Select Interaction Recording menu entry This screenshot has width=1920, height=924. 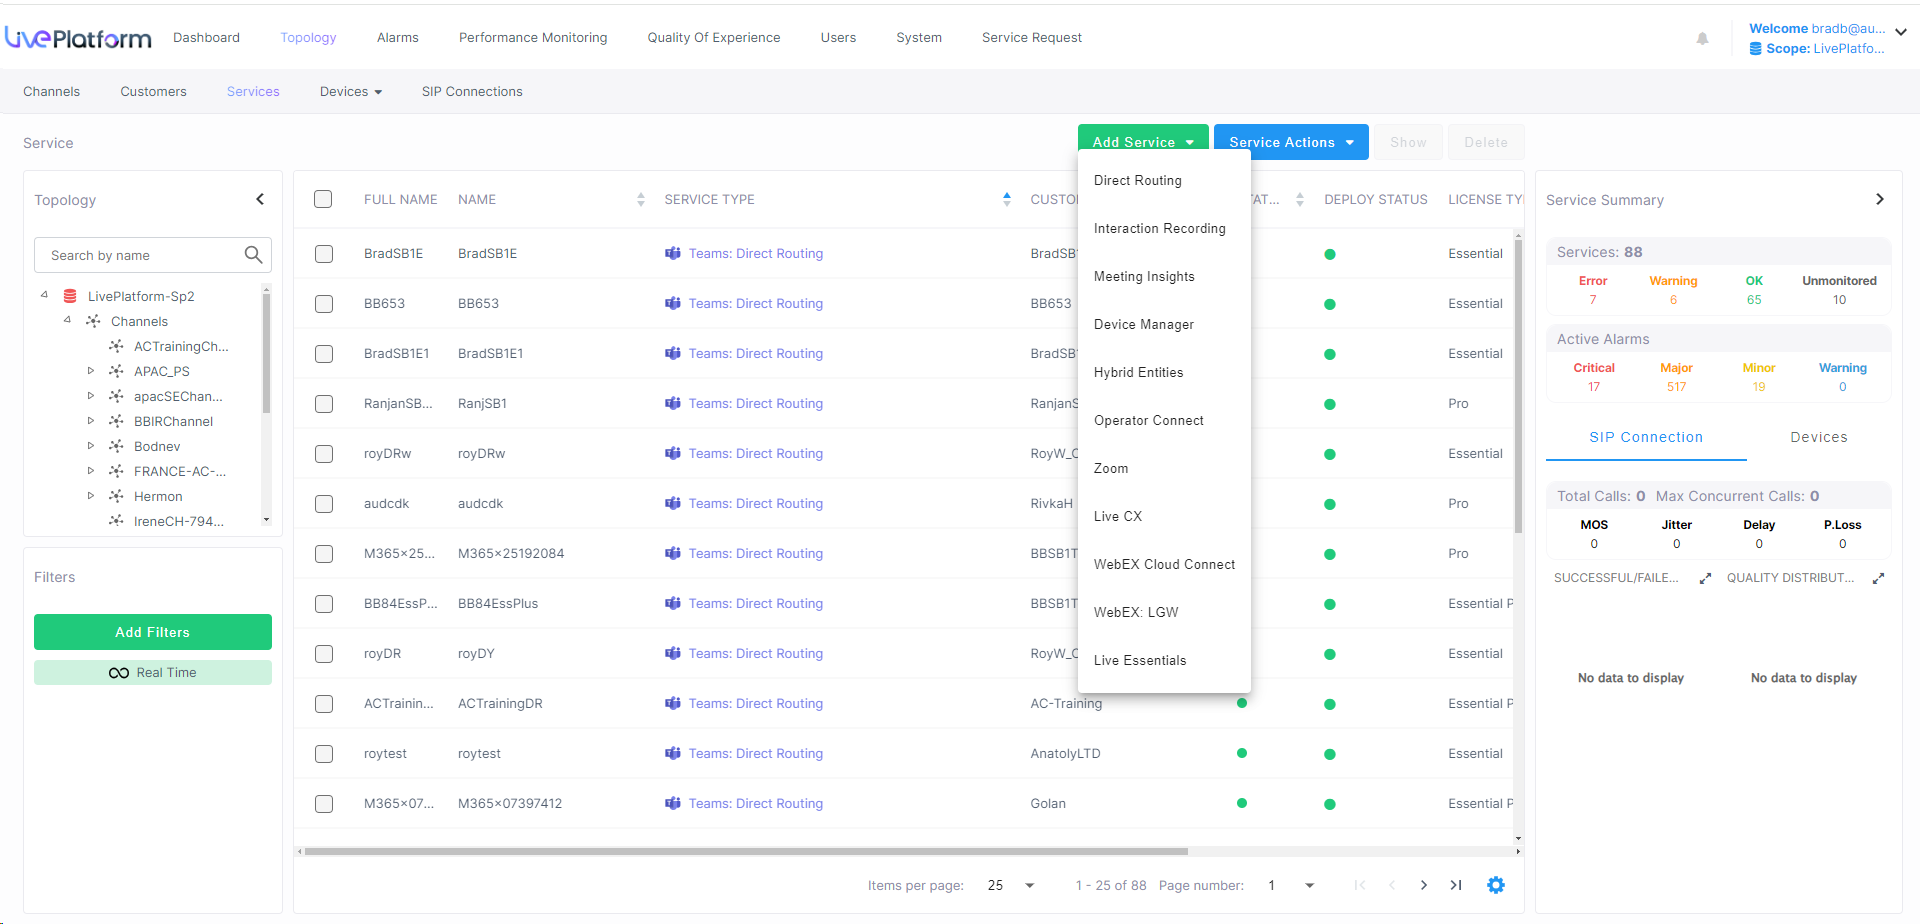(1160, 228)
